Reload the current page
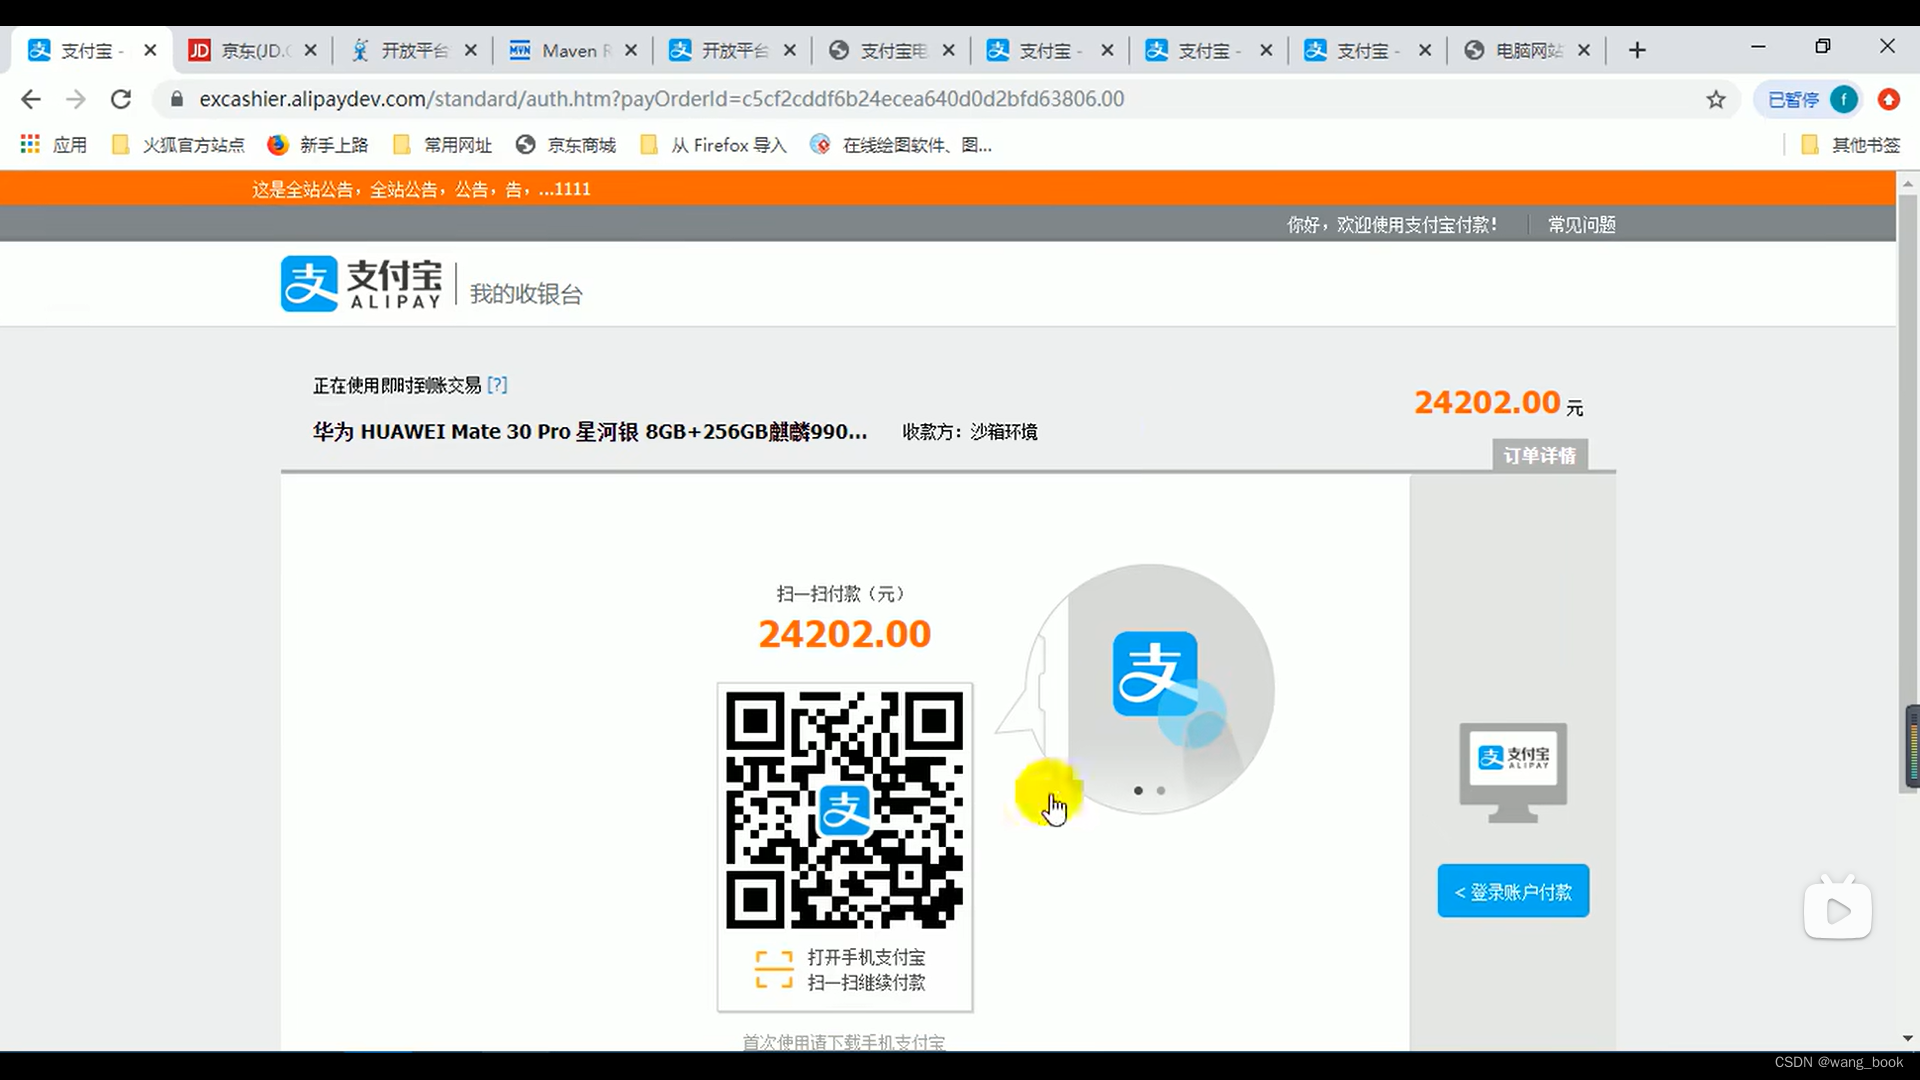 [x=121, y=99]
